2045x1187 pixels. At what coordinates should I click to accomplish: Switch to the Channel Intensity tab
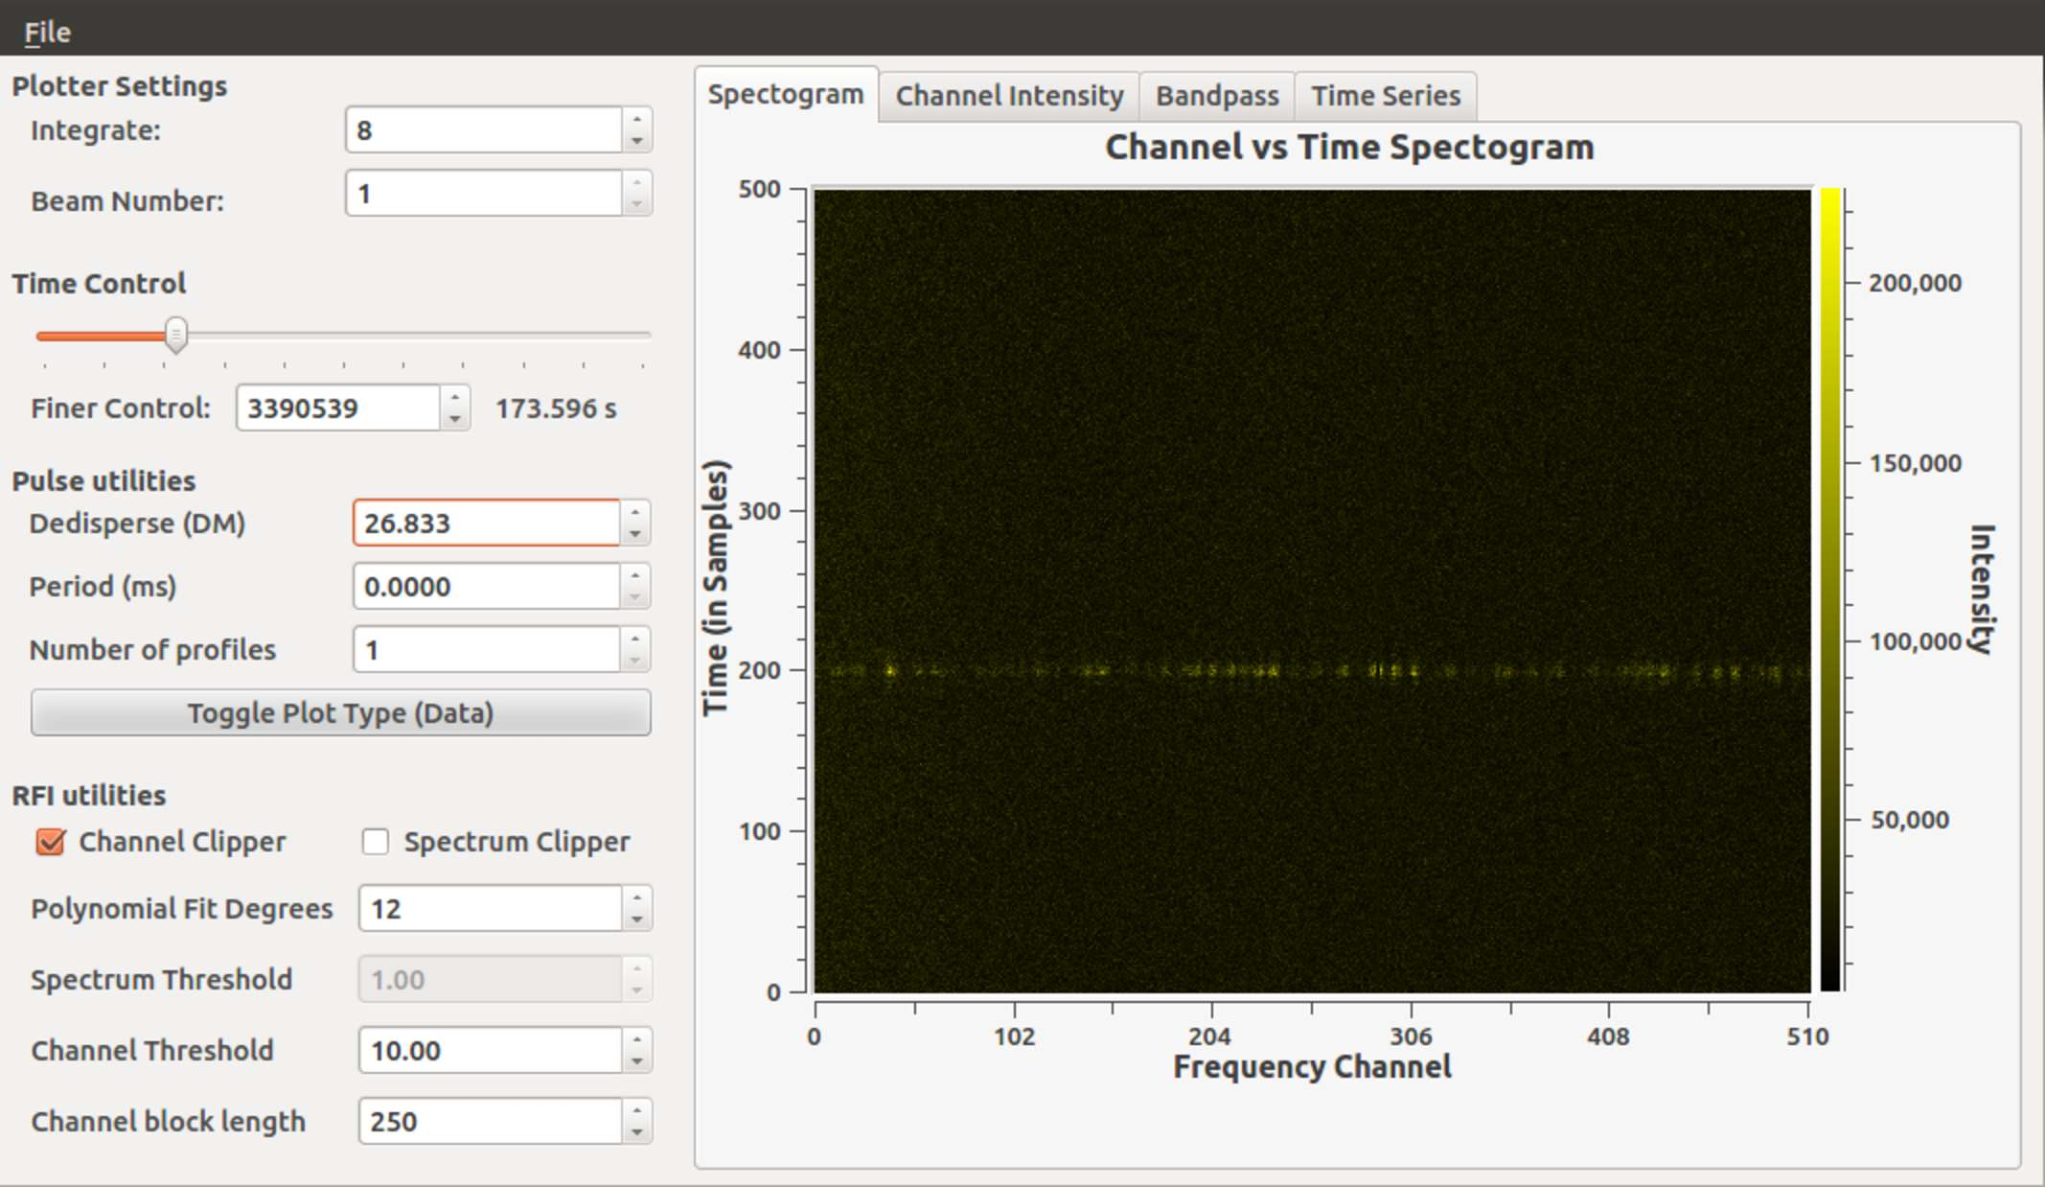coord(1009,96)
